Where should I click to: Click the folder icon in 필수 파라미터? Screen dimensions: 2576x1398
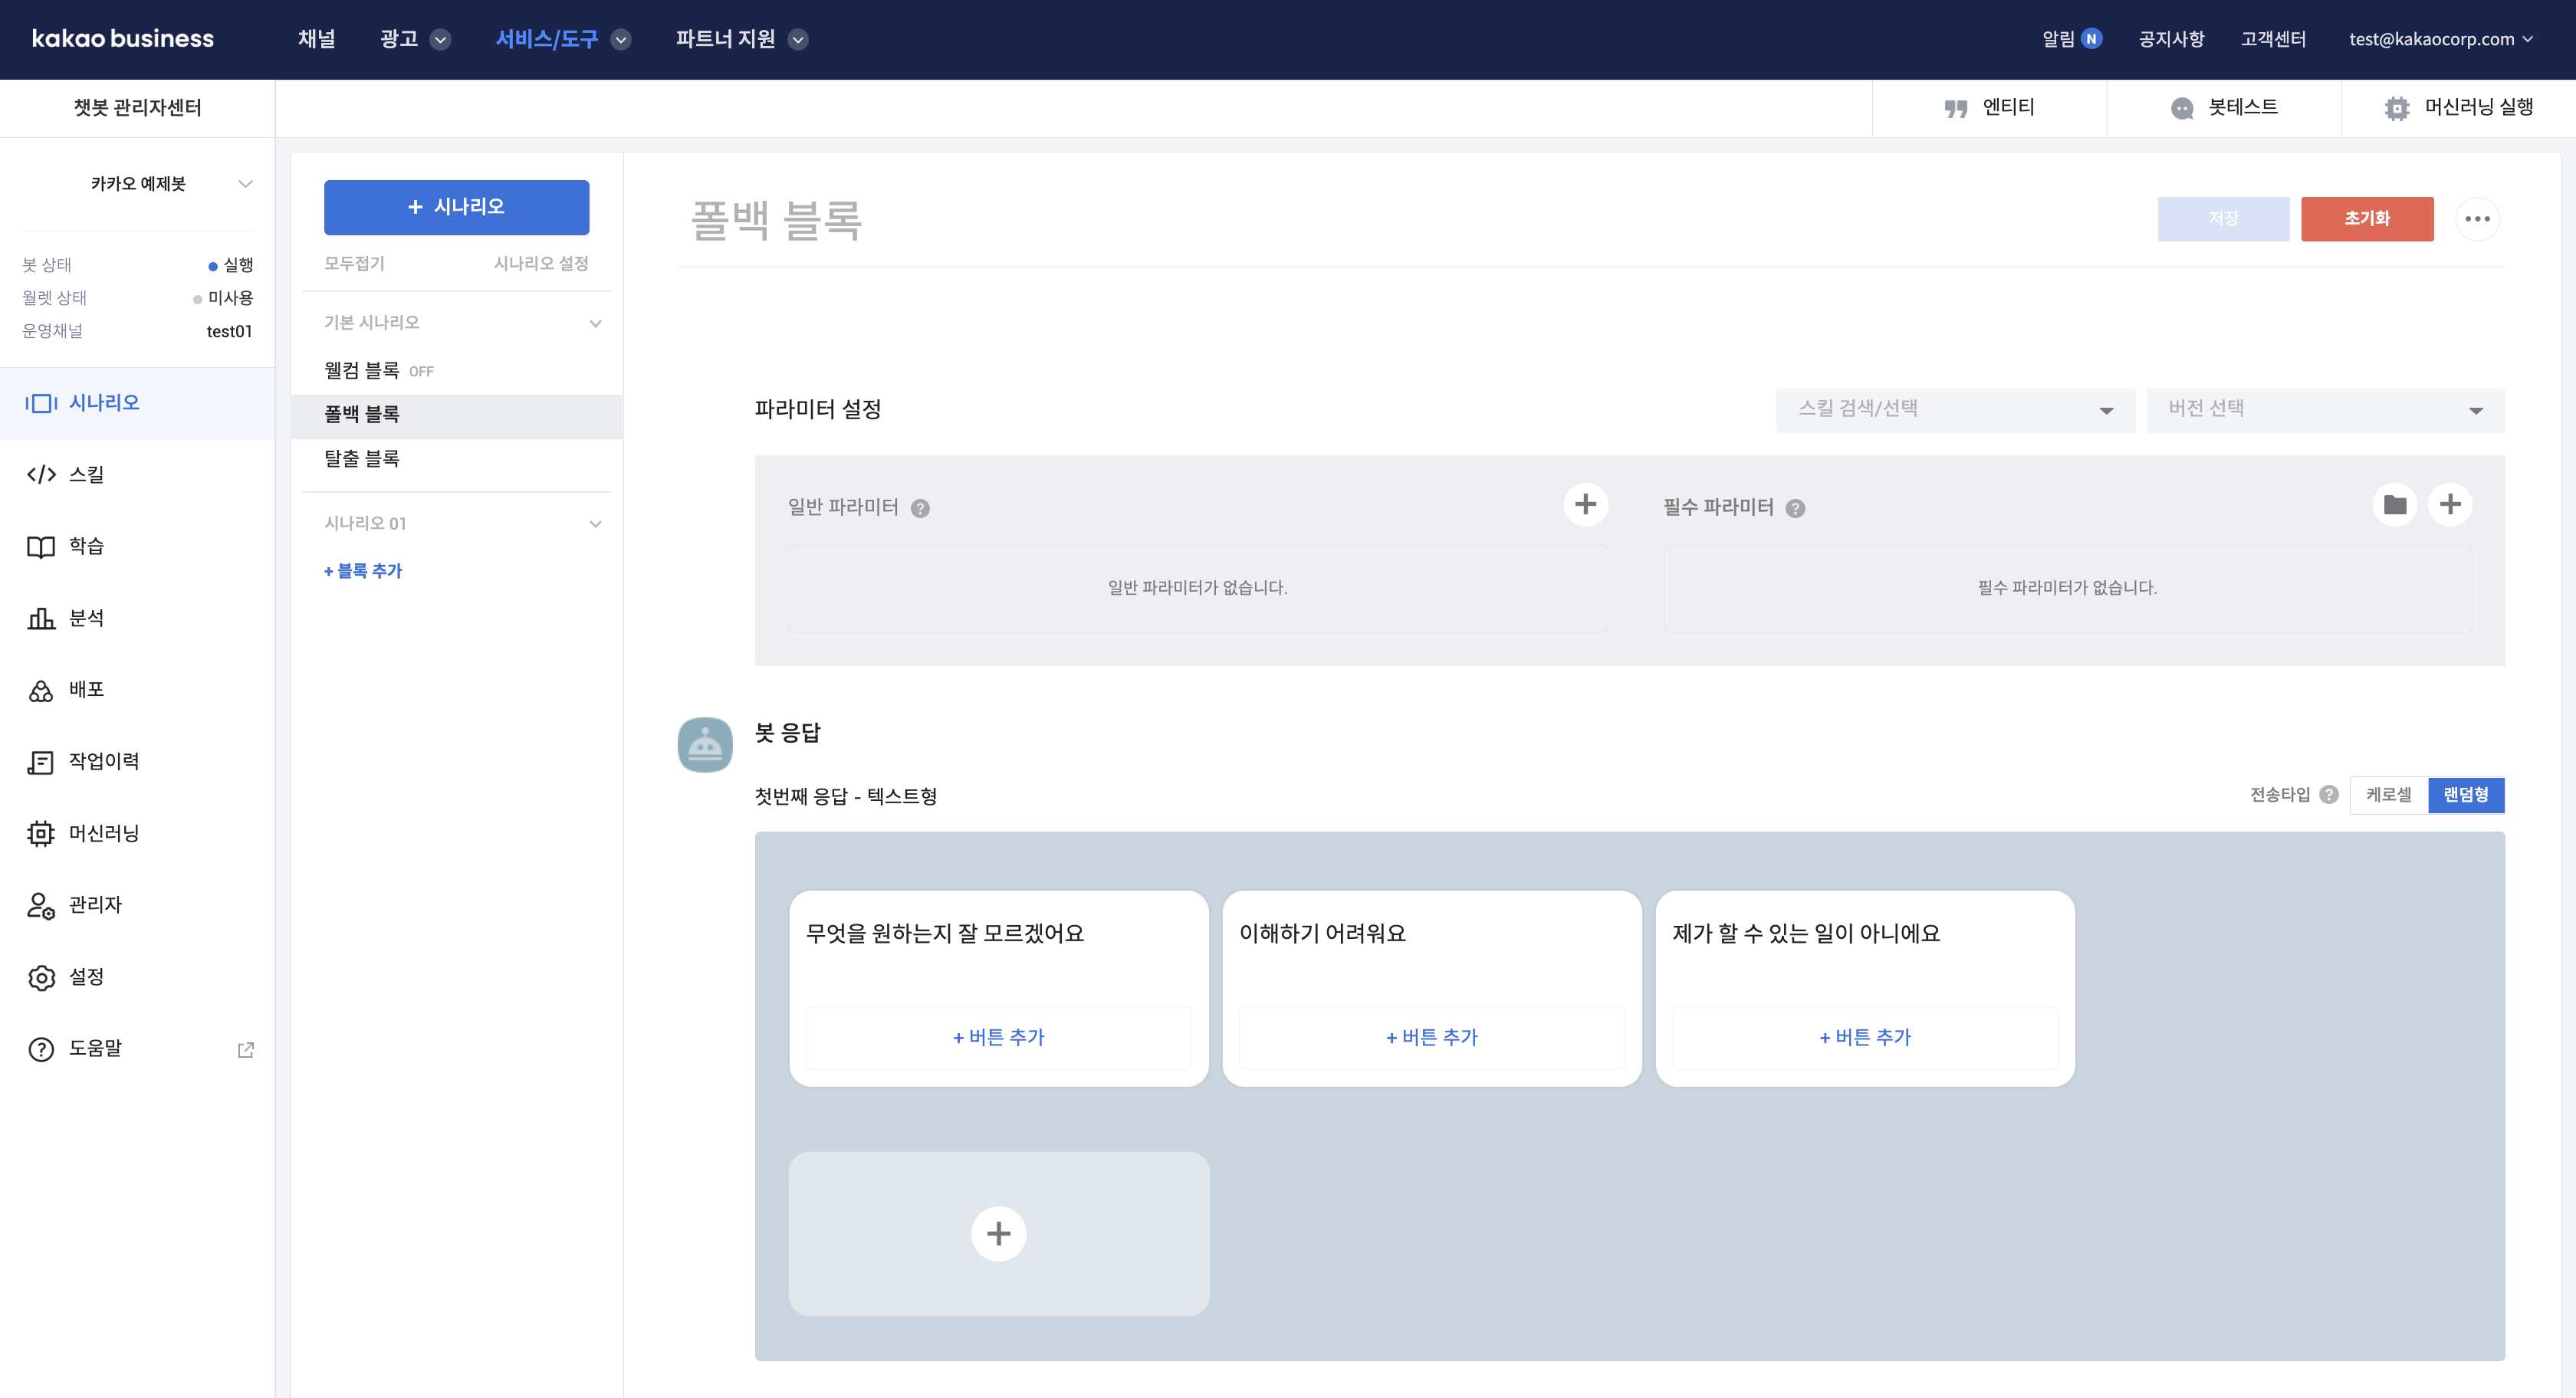[2394, 505]
